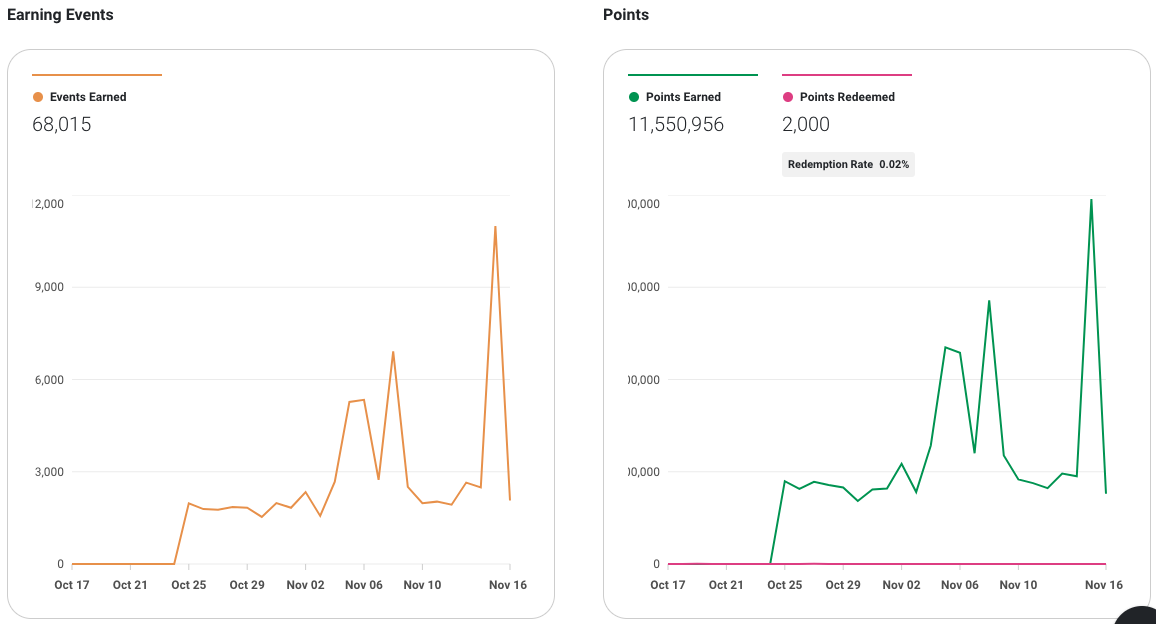Click the Oct 17 label in Points chart
The height and width of the screenshot is (624, 1156).
668,585
